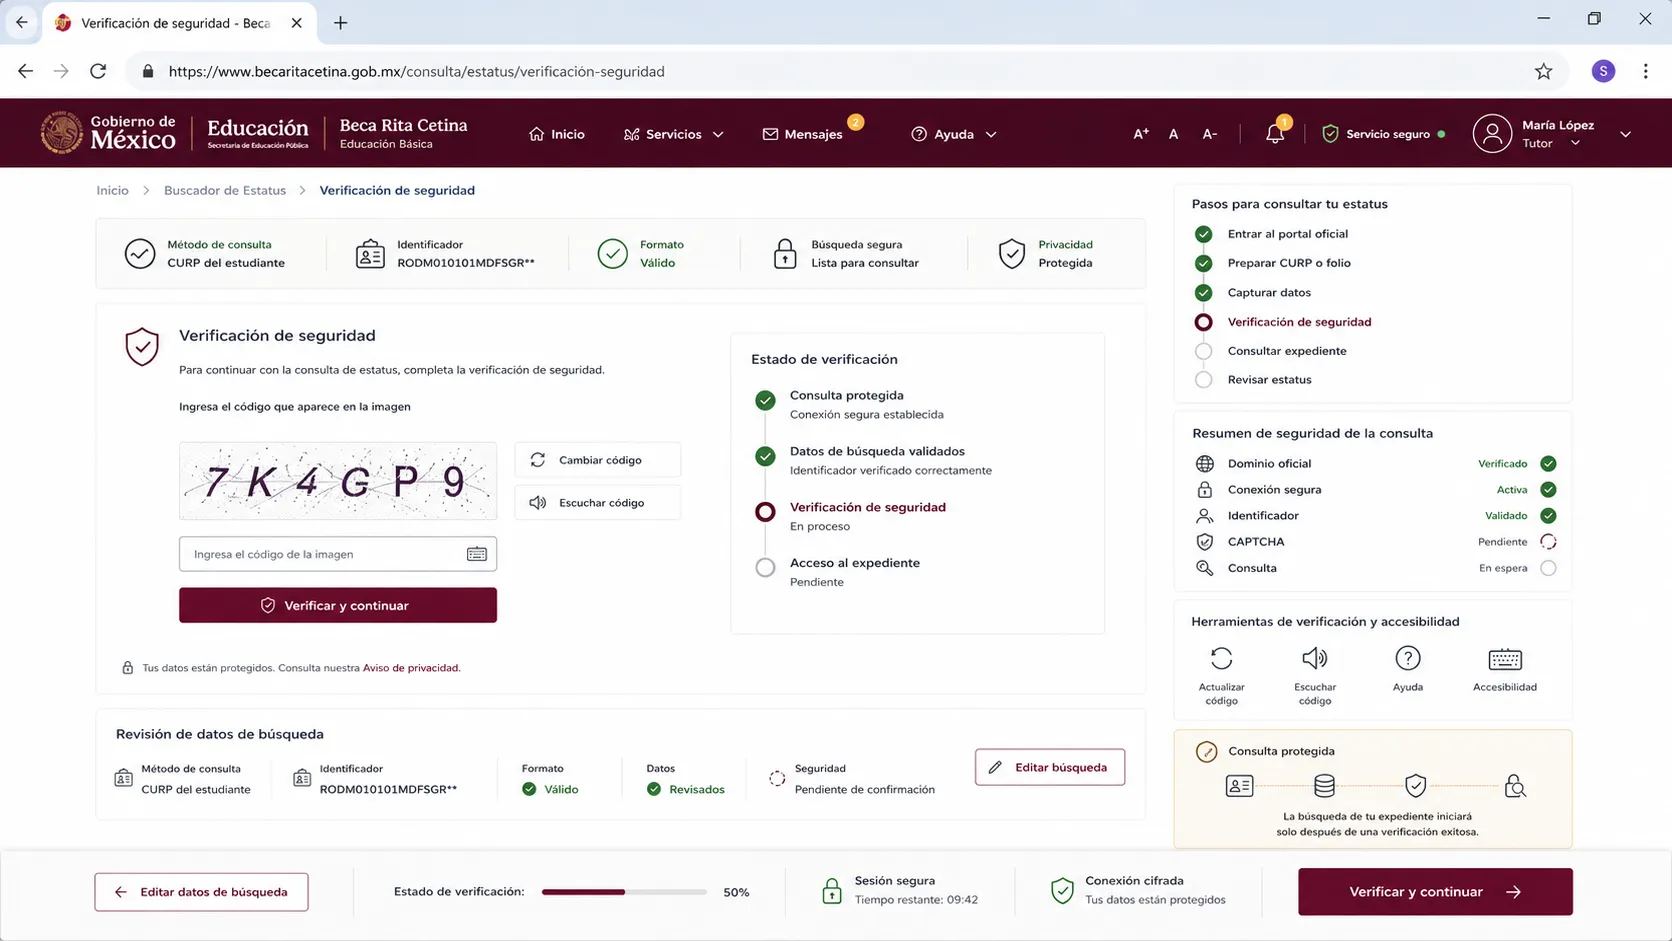Open the Accesibilidad keyboard tool
The image size is (1672, 941).
[x=1504, y=659]
